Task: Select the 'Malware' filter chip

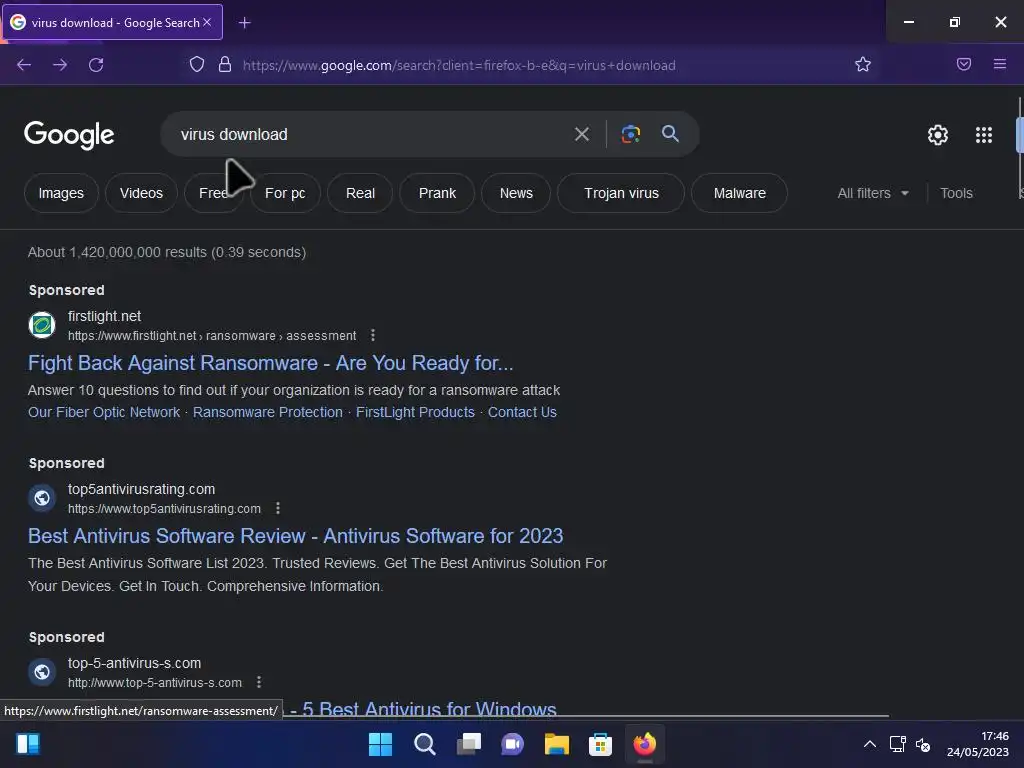Action: pyautogui.click(x=739, y=193)
